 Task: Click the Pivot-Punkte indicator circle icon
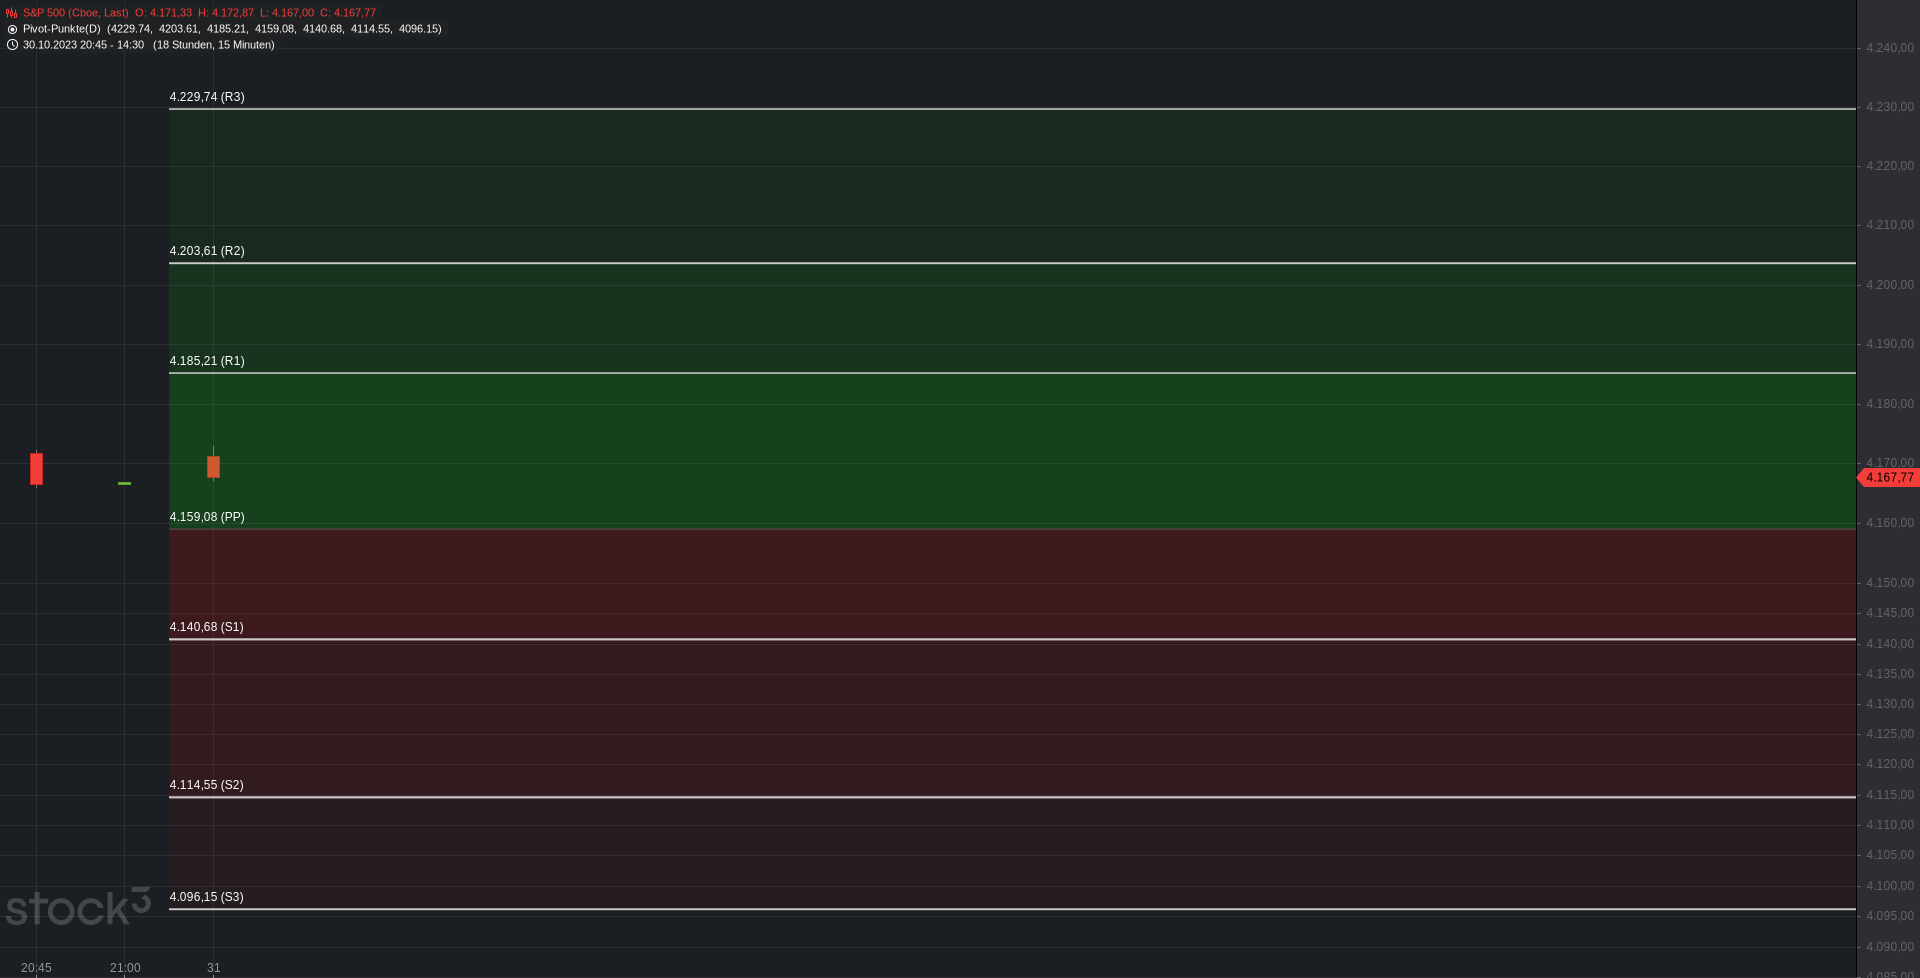click(12, 29)
